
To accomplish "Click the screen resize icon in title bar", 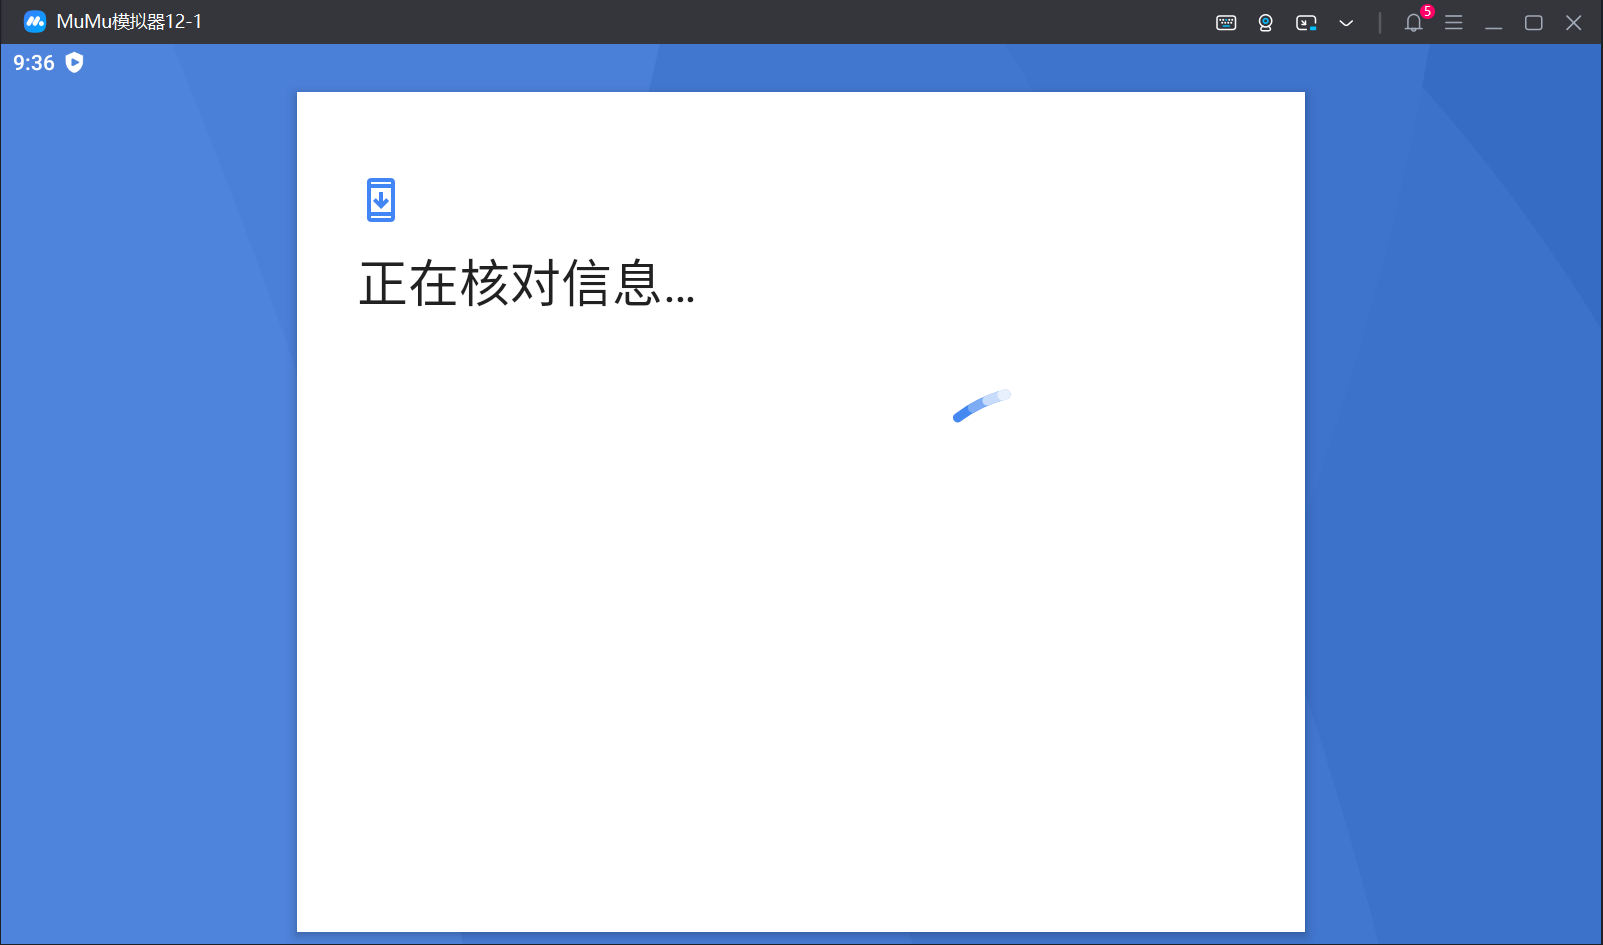I will click(1306, 22).
